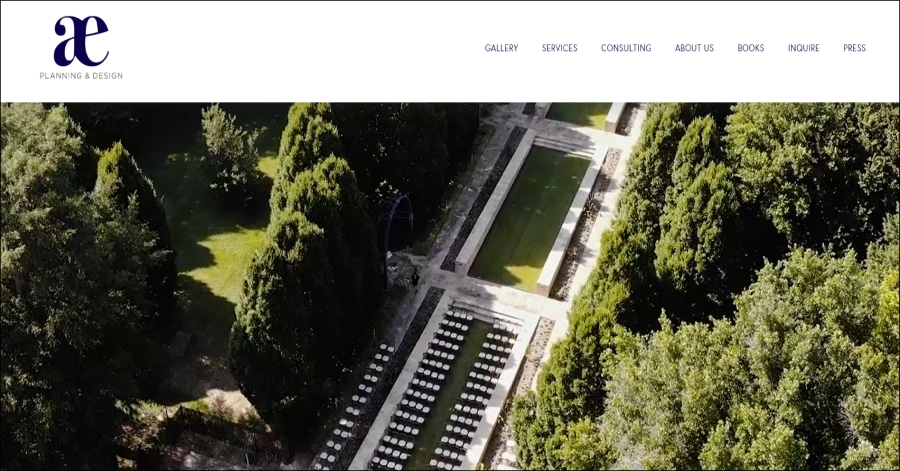The width and height of the screenshot is (900, 471).
Task: Open the Consulting navigation link
Action: click(x=626, y=48)
